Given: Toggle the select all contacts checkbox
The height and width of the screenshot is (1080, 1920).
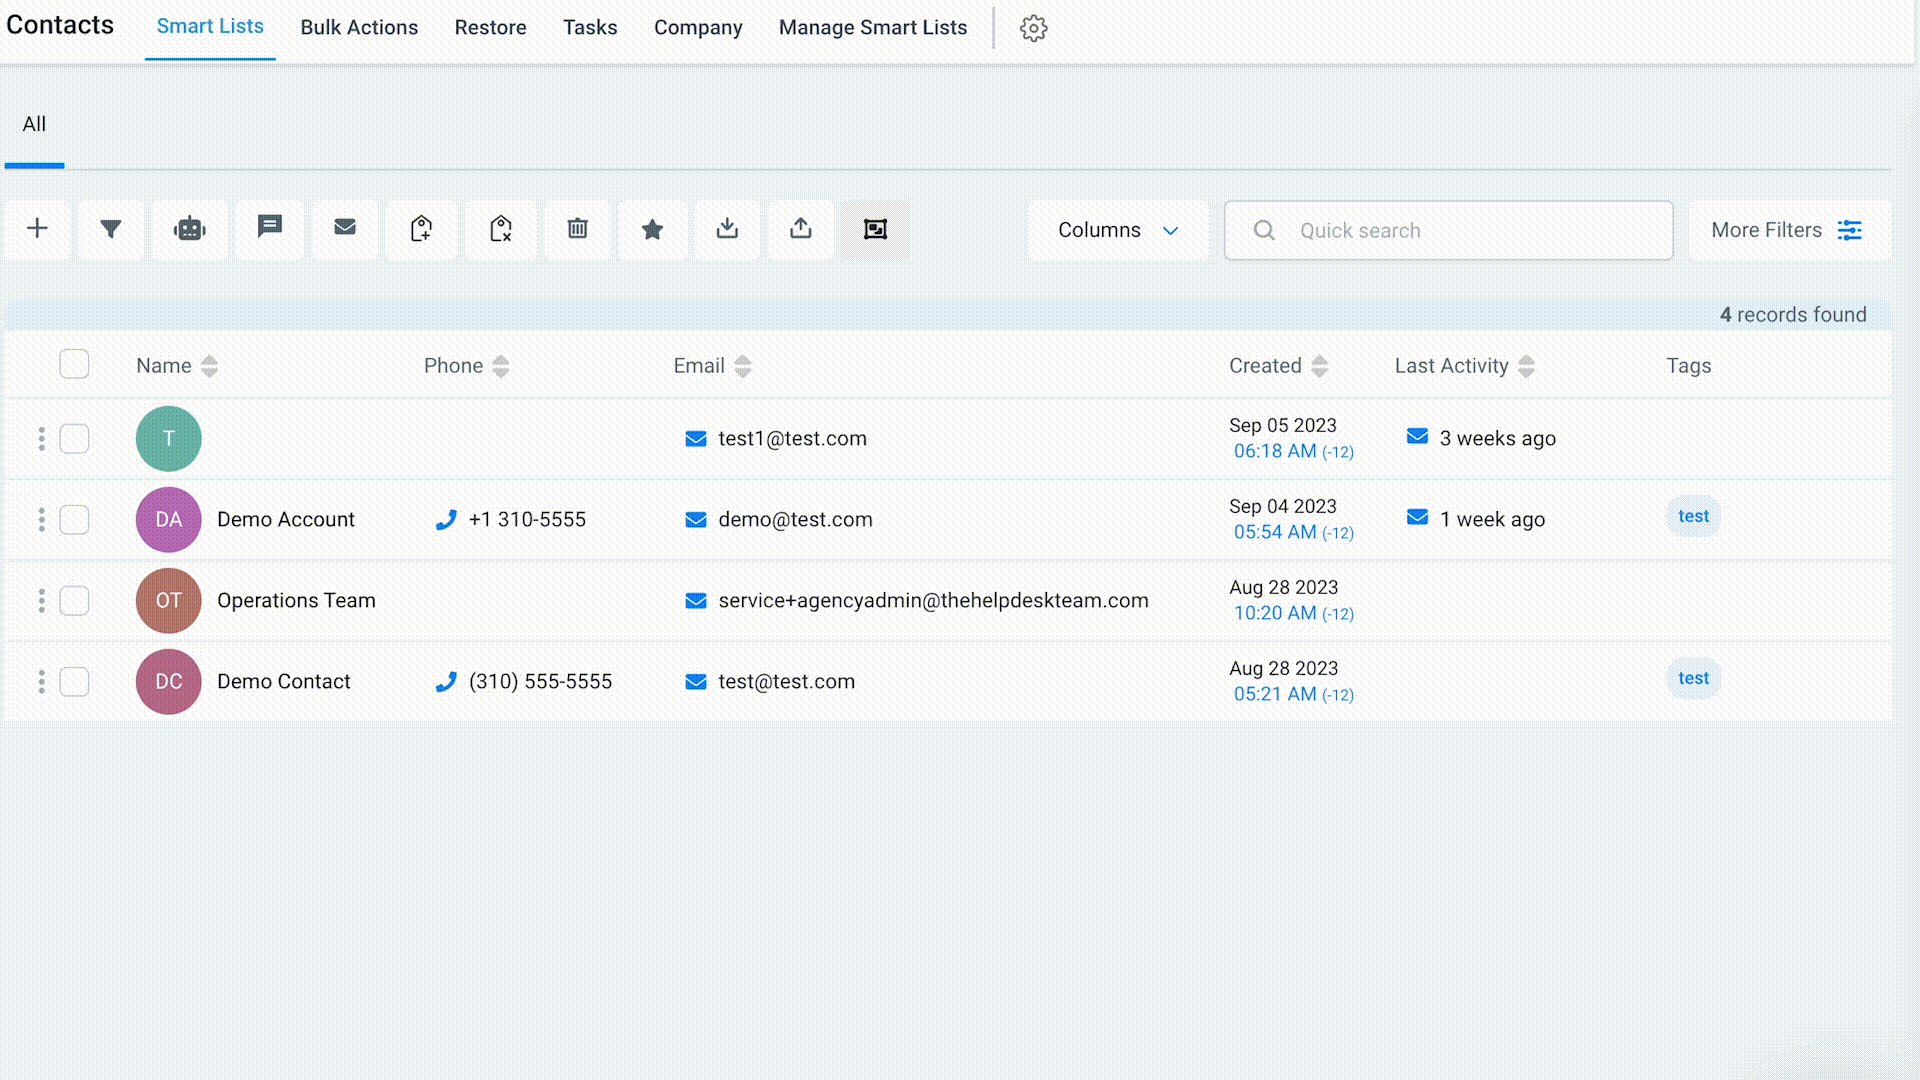Looking at the screenshot, I should [x=74, y=364].
